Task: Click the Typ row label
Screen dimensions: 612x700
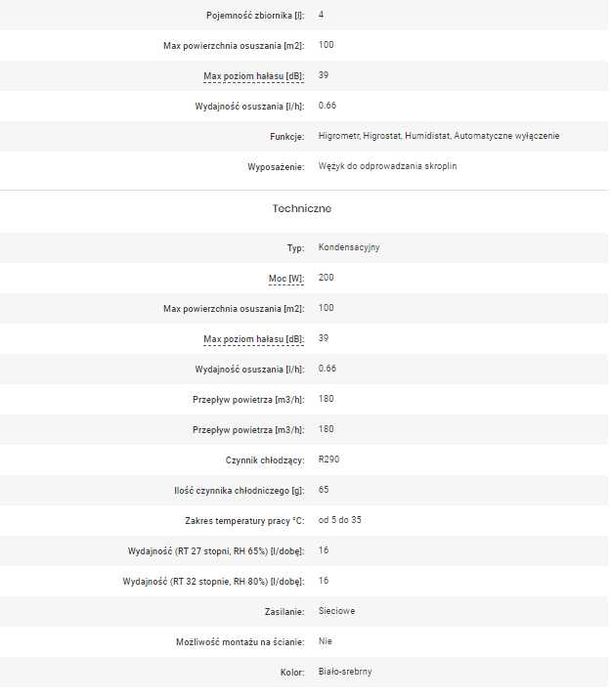Action: (x=294, y=247)
